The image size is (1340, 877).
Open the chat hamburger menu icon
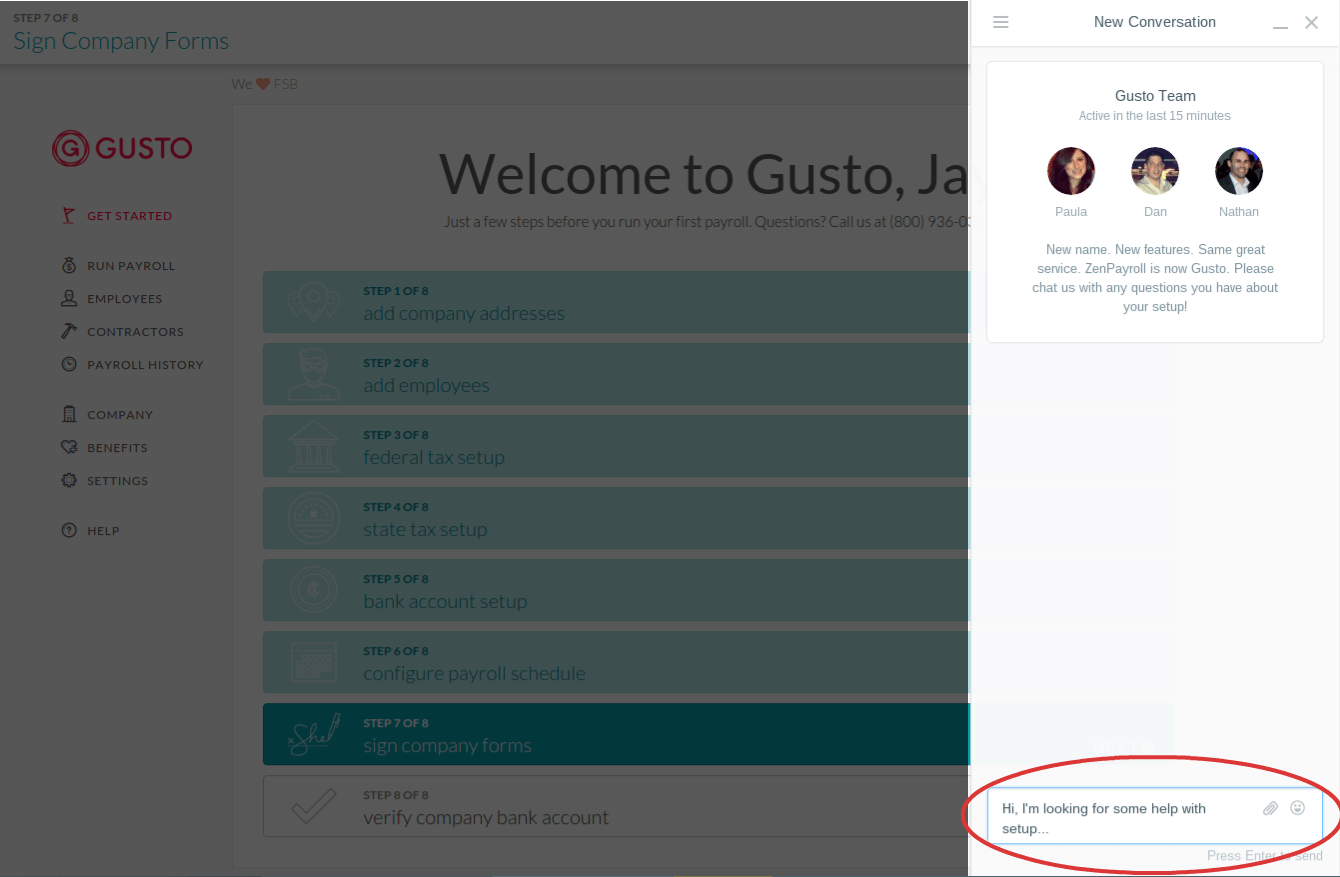1000,22
